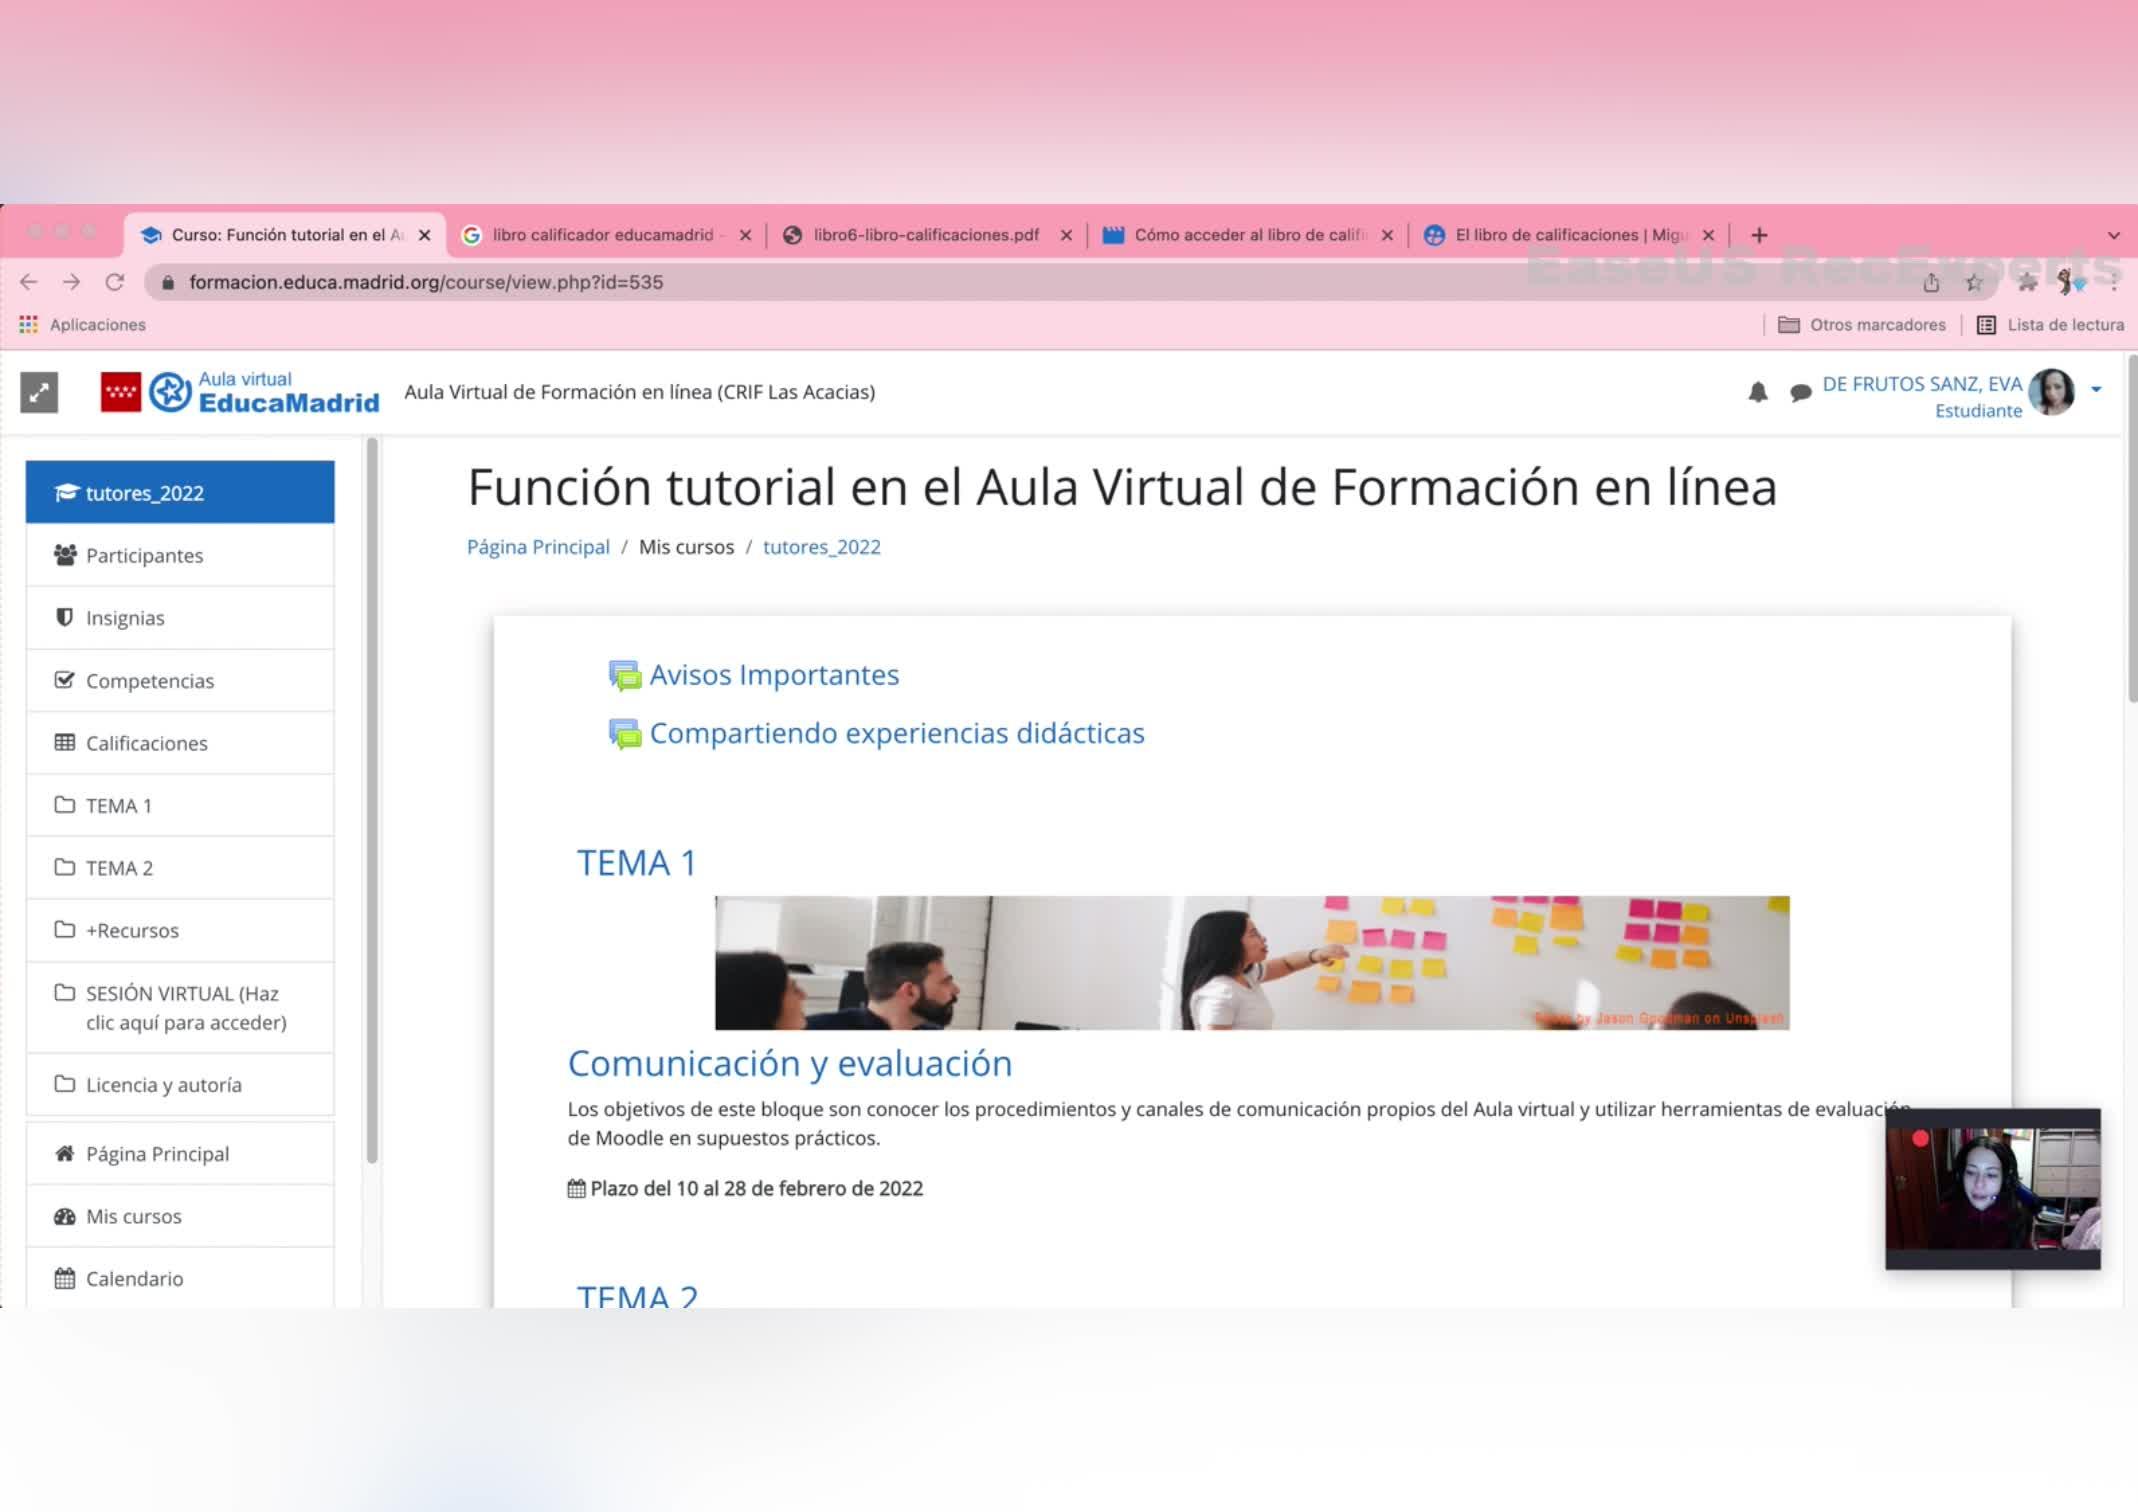Screen dimensions: 2138x1512
Task: Switch to libro calificador educamadrid tab
Action: tap(602, 235)
